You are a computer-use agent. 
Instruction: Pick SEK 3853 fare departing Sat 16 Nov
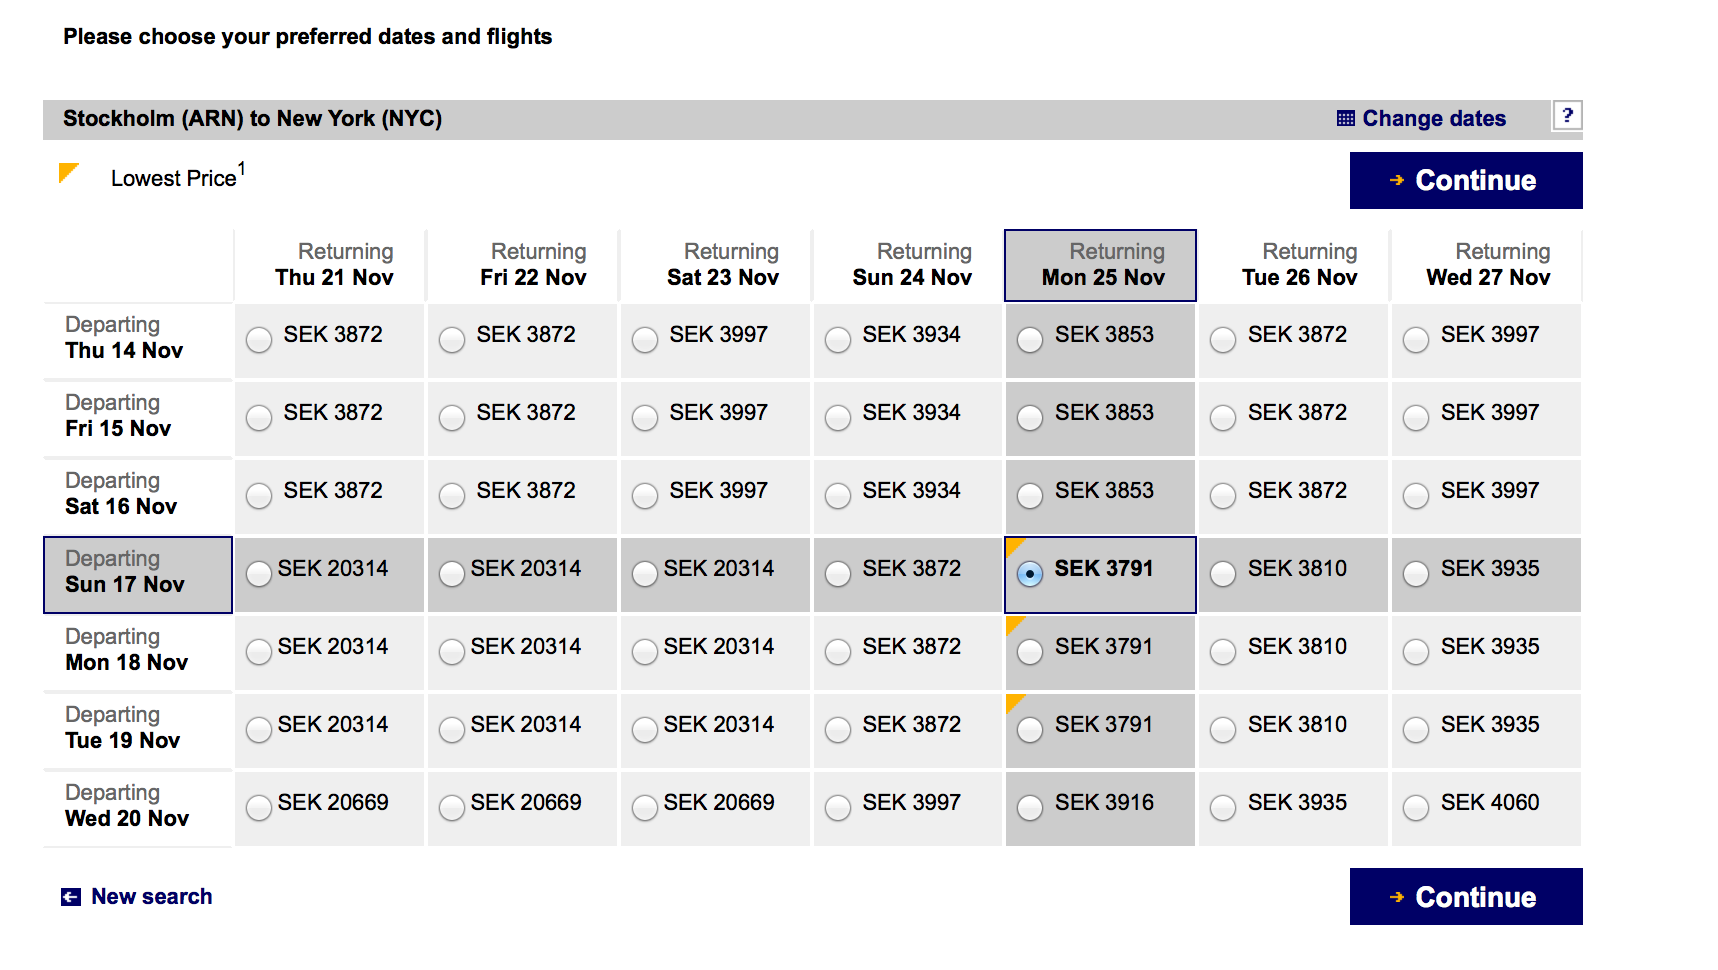[1030, 496]
